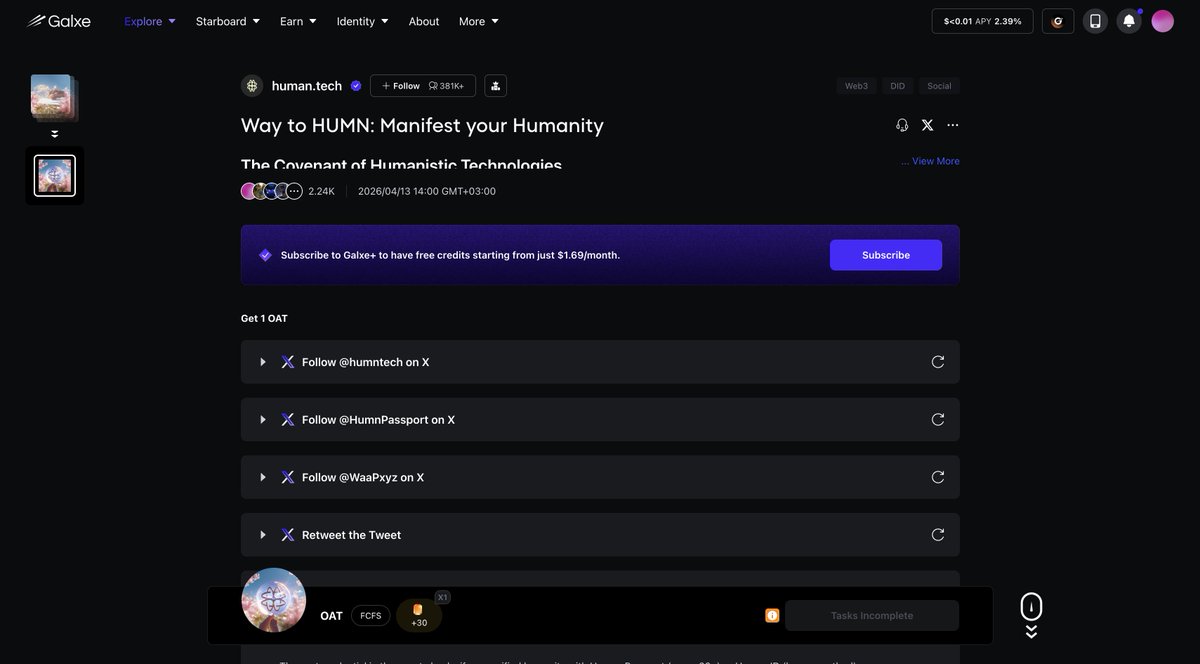Refresh the Follow @humntech task status

click(x=938, y=362)
